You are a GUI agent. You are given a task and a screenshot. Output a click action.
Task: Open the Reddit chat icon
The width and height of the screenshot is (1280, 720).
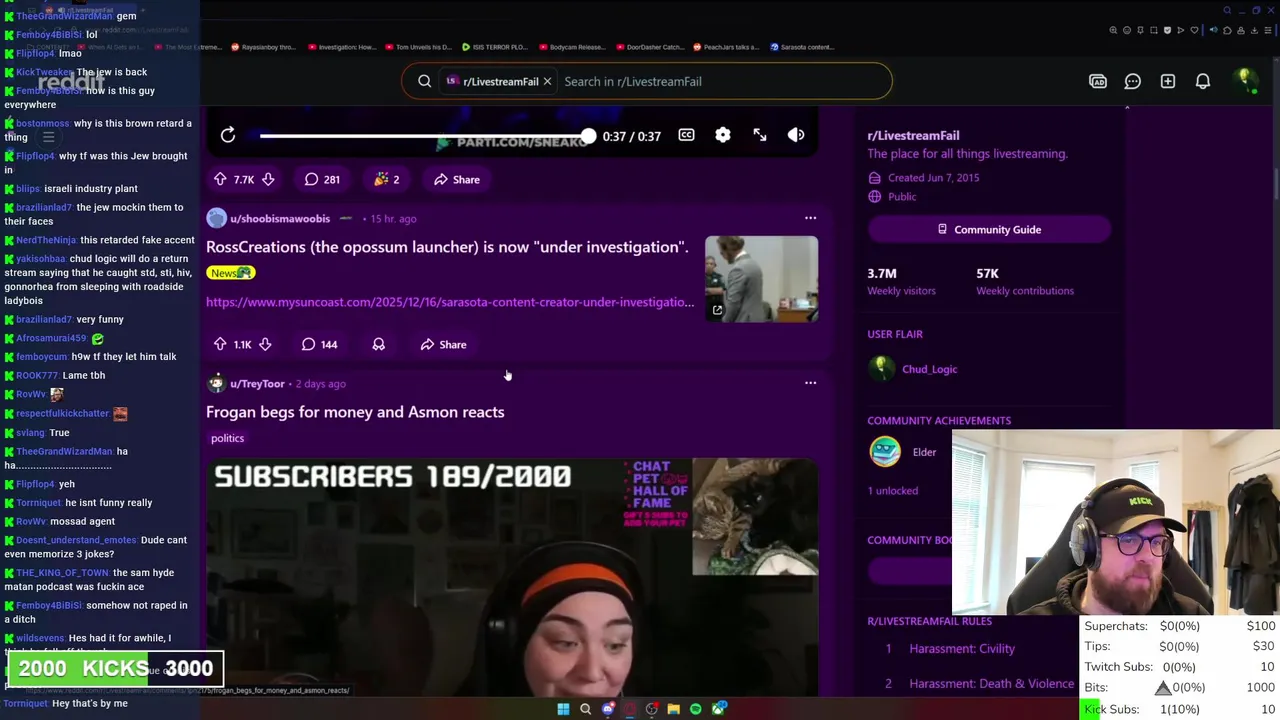(x=1133, y=81)
